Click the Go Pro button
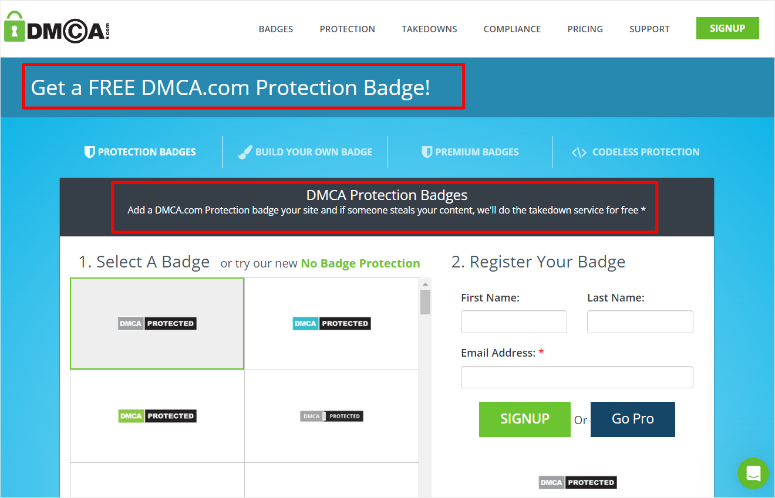The height and width of the screenshot is (498, 775). tap(633, 419)
